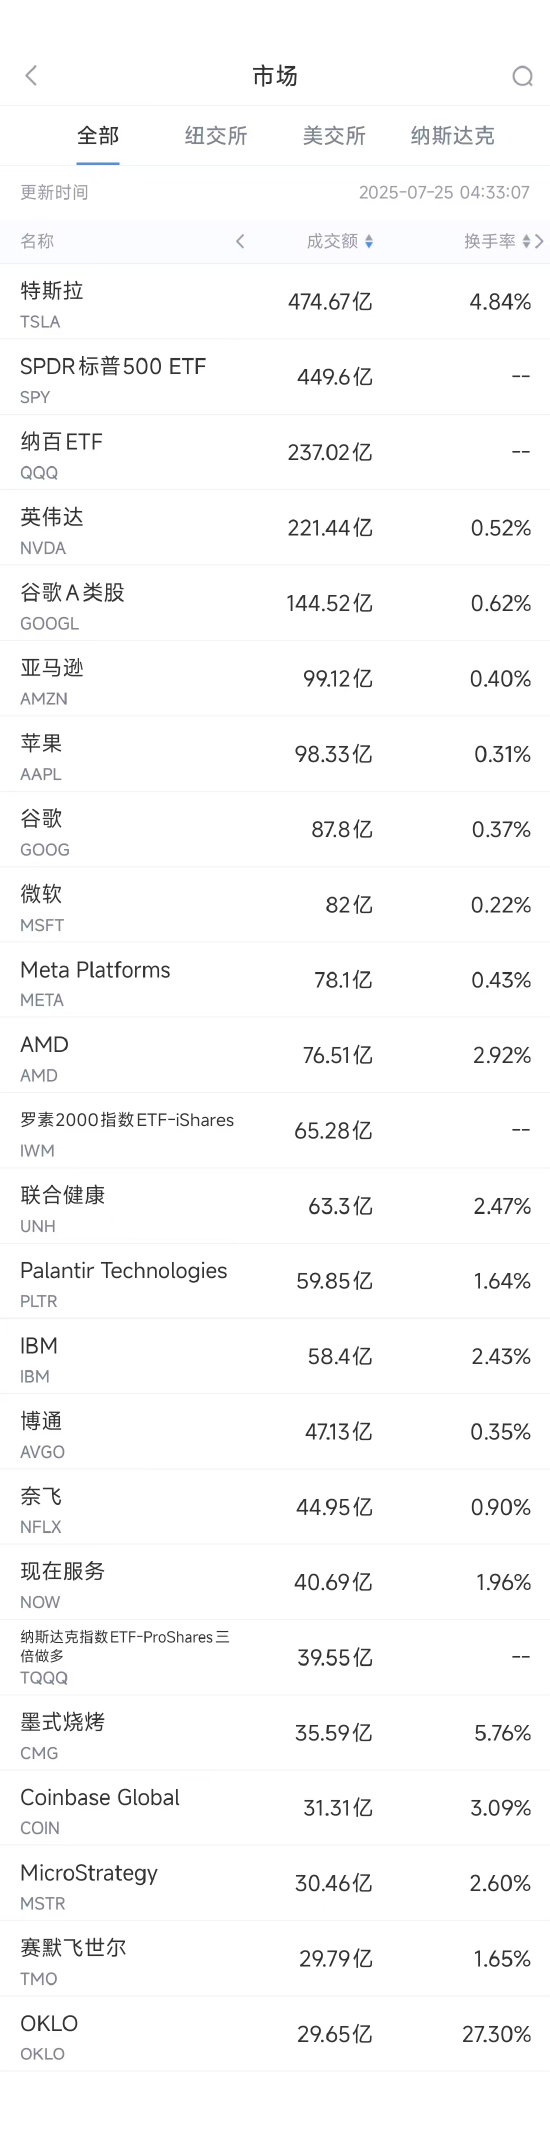
Task: Open the 英伟达 NVDA stock row
Action: point(275,528)
